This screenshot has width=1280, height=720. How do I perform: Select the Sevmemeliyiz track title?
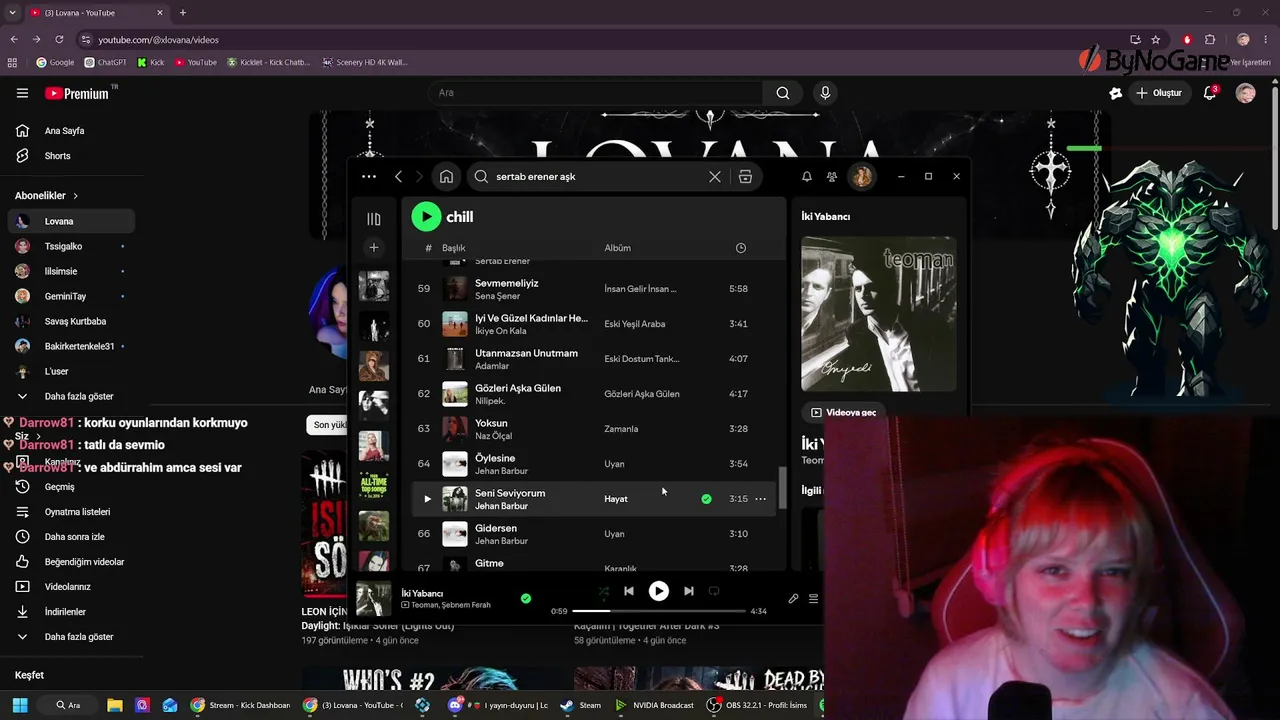tap(507, 283)
